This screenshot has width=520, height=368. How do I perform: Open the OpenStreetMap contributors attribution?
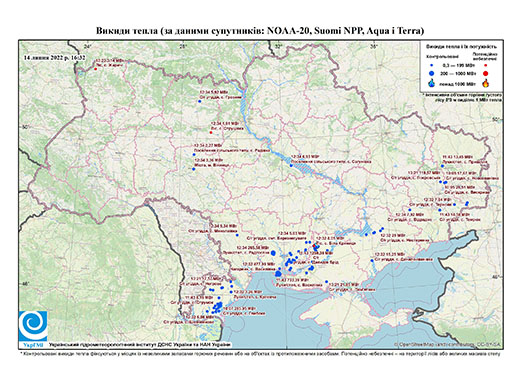(x=447, y=344)
